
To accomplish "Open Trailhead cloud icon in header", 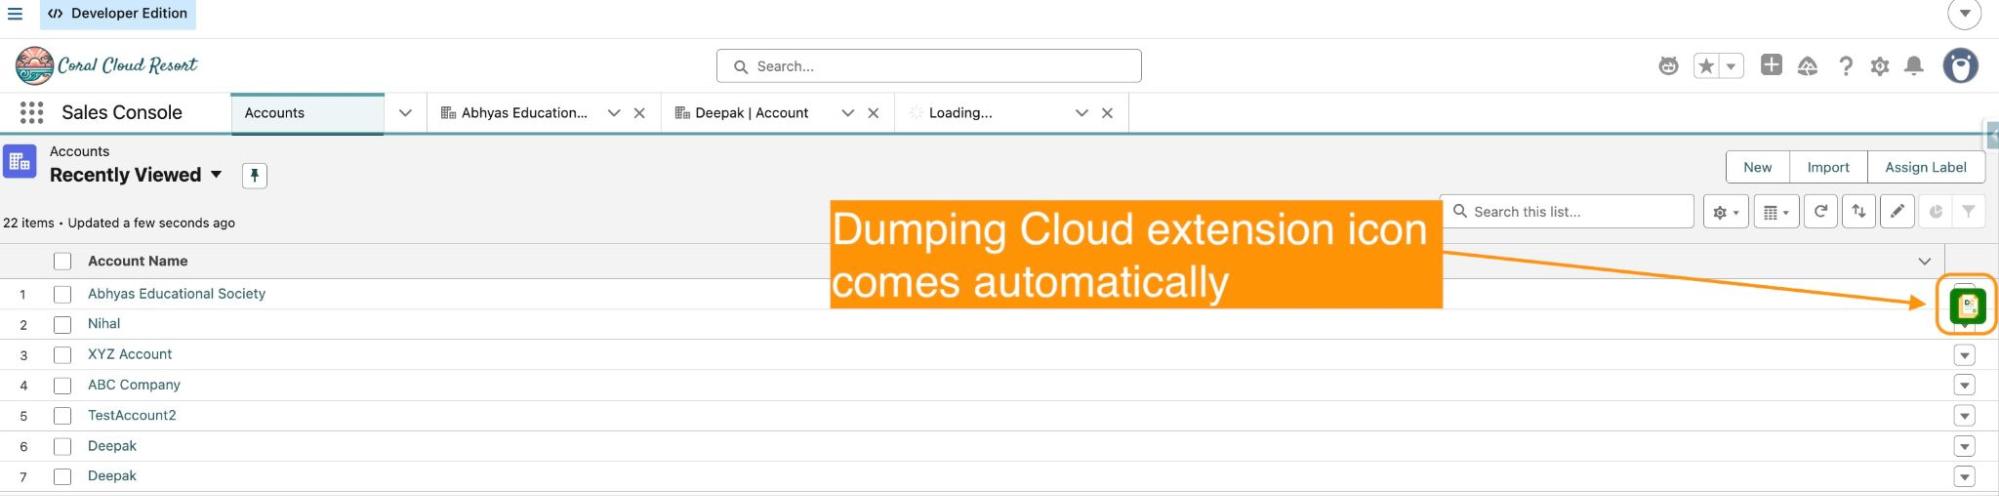I will tap(1807, 66).
